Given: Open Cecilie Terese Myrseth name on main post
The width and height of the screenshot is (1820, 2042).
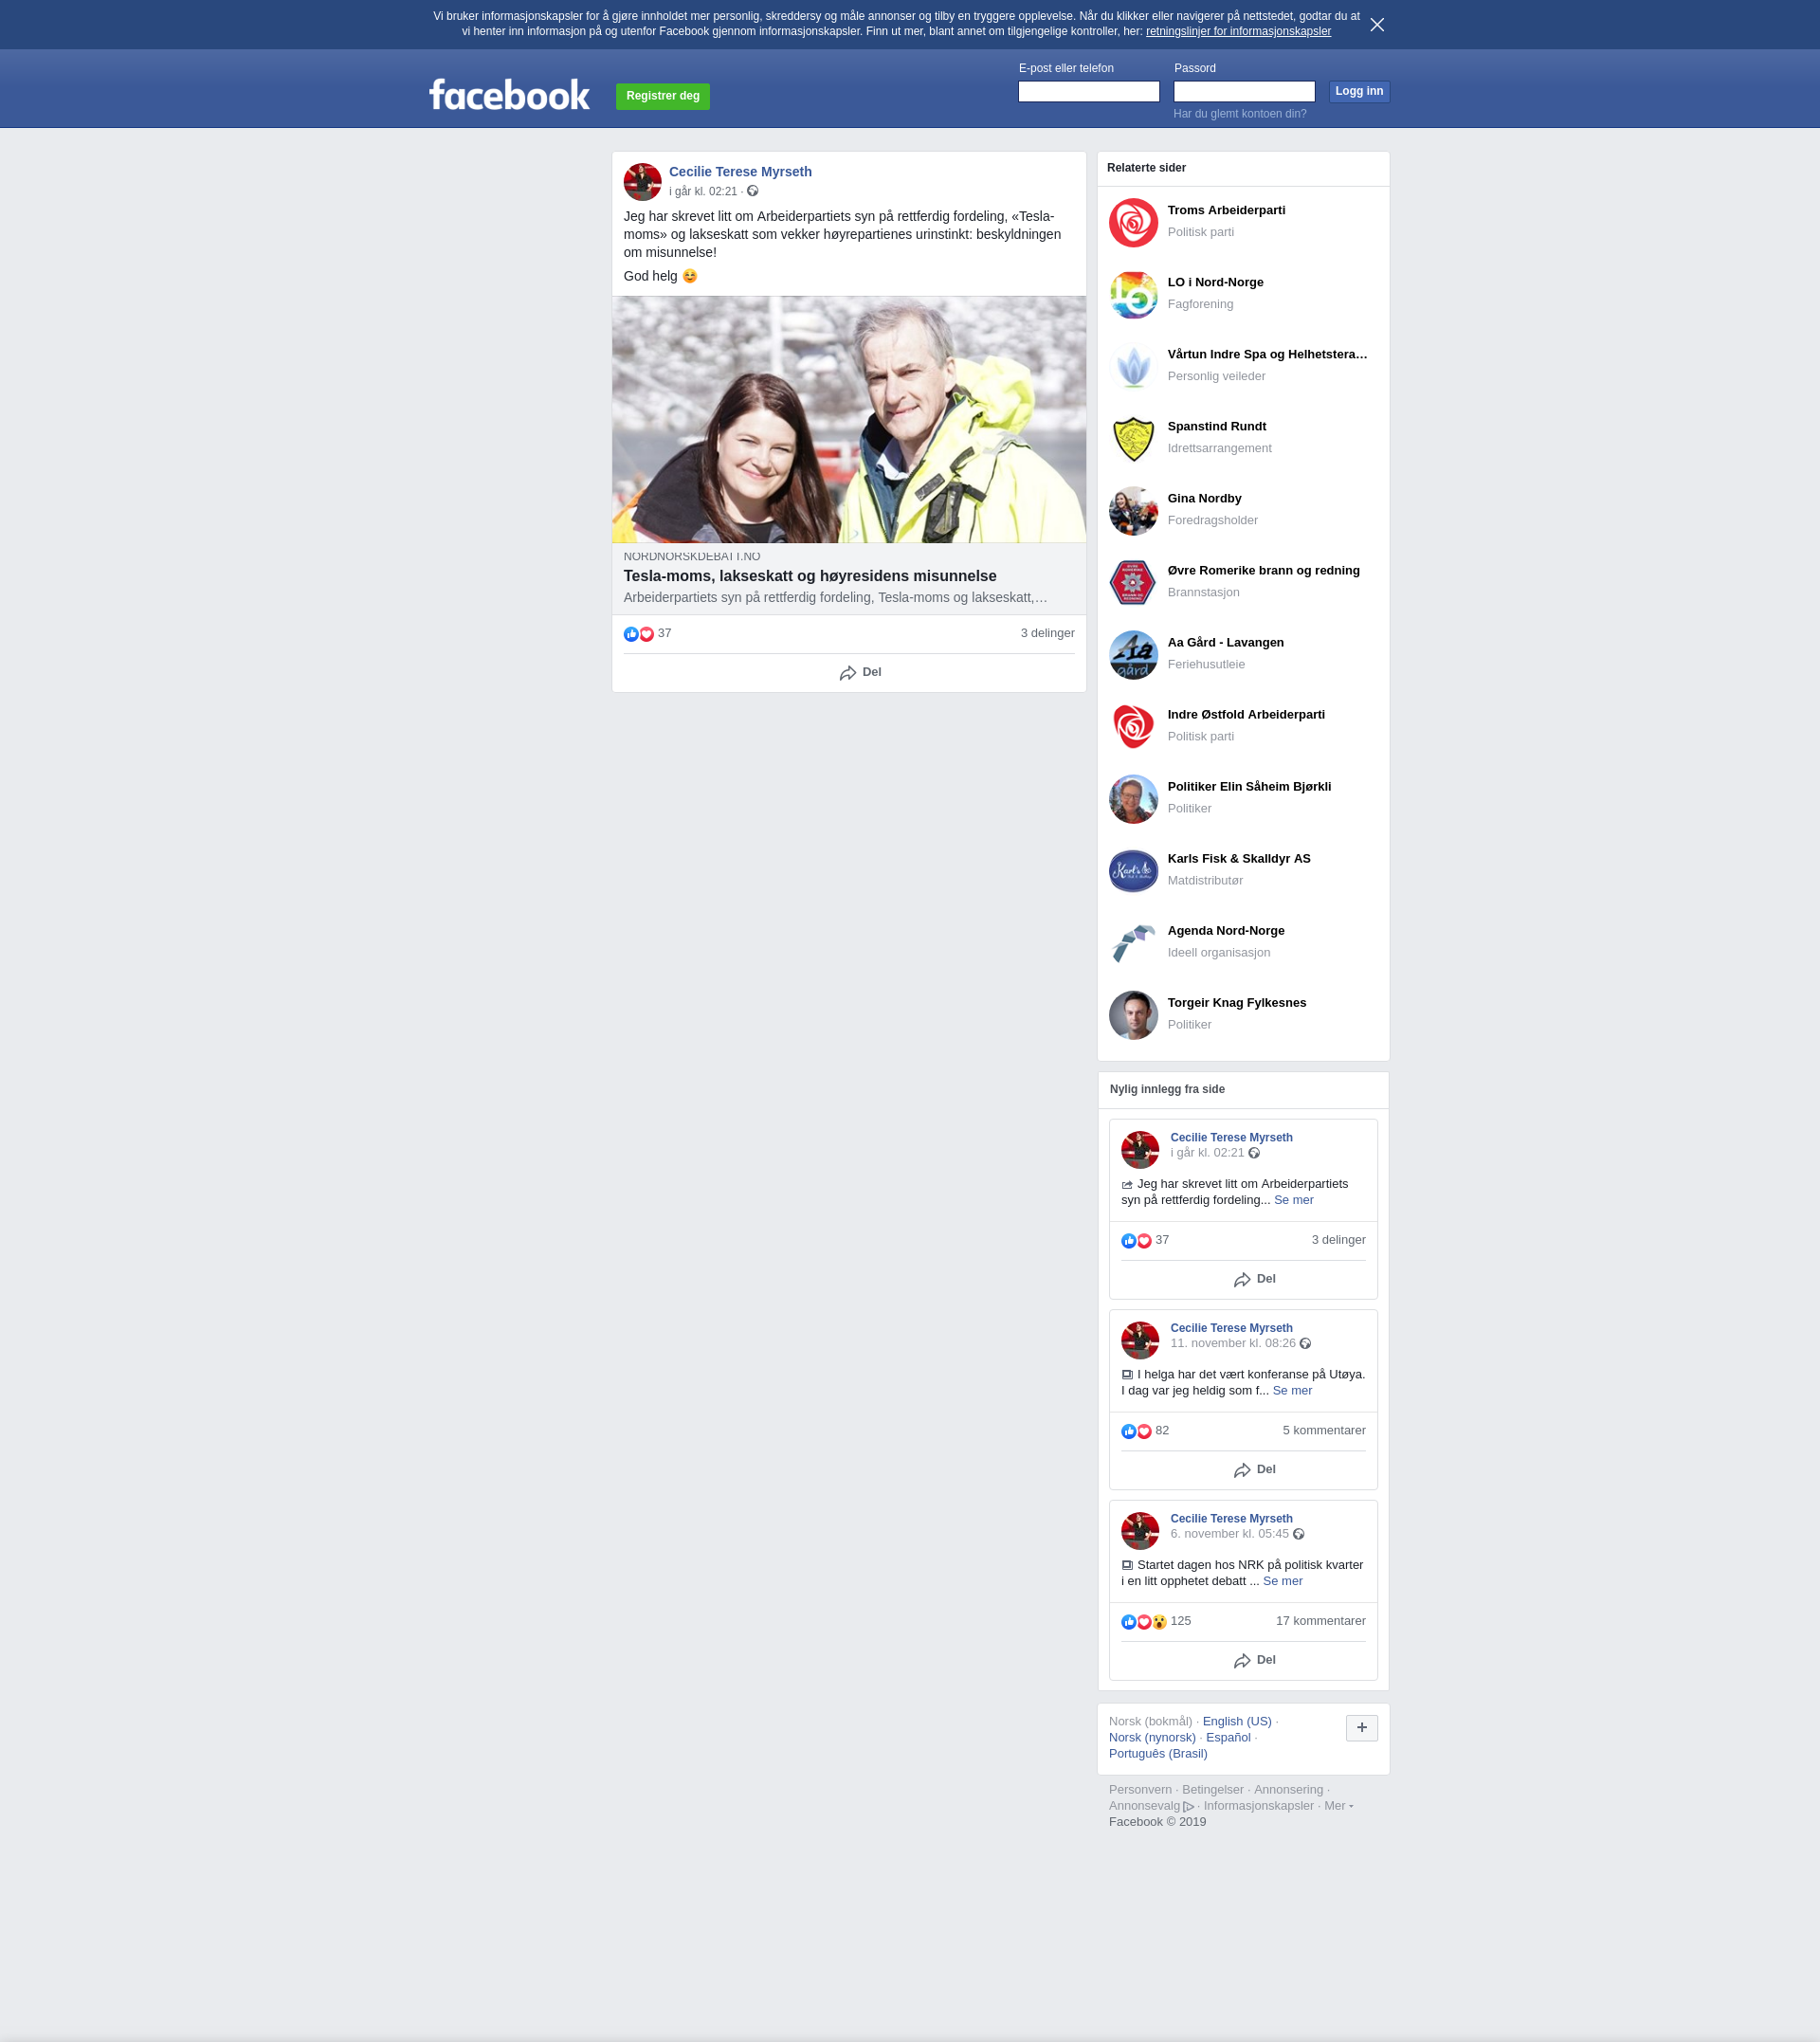Looking at the screenshot, I should pos(740,172).
